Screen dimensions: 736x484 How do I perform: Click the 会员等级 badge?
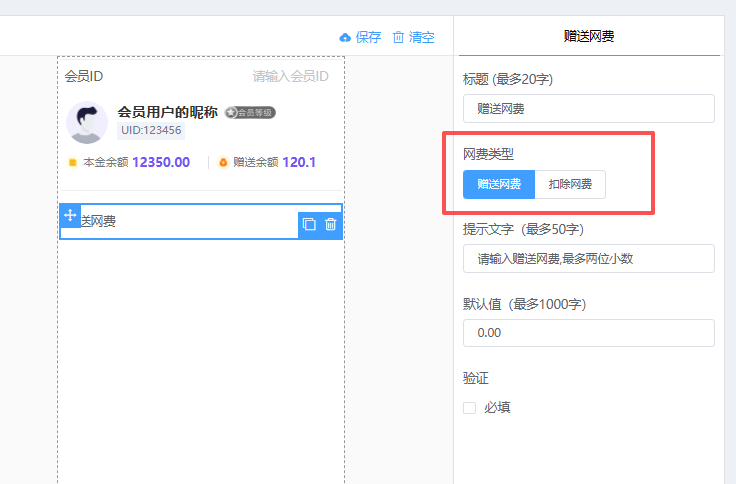(x=250, y=113)
